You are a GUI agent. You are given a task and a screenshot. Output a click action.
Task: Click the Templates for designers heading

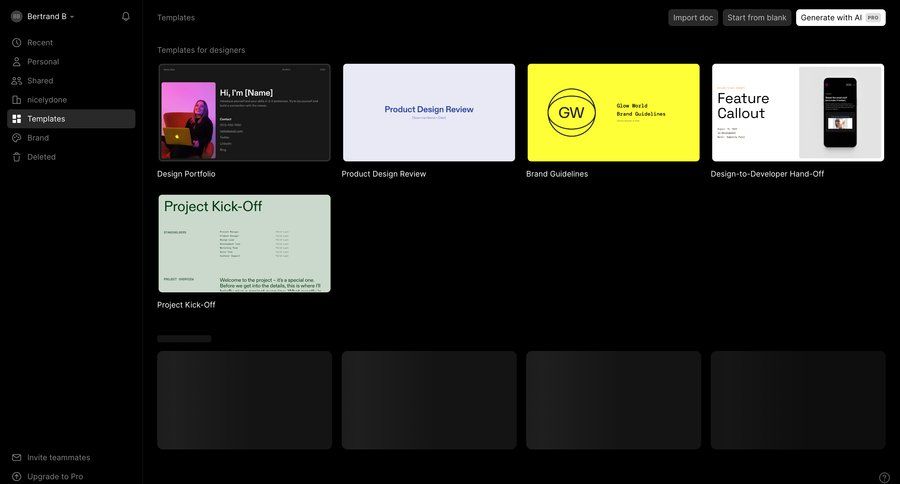point(201,50)
